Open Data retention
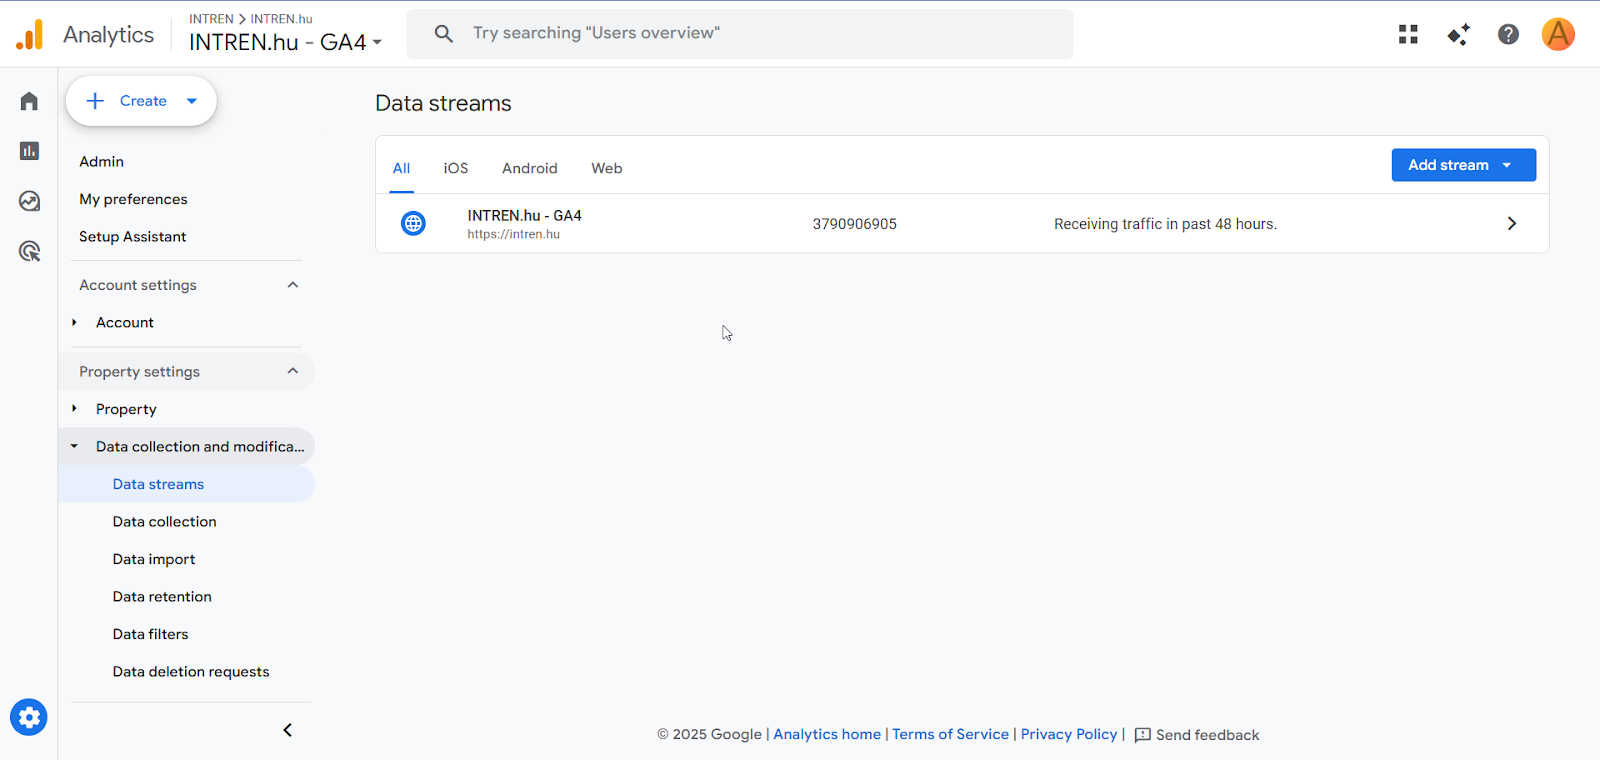The height and width of the screenshot is (760, 1600). (162, 597)
